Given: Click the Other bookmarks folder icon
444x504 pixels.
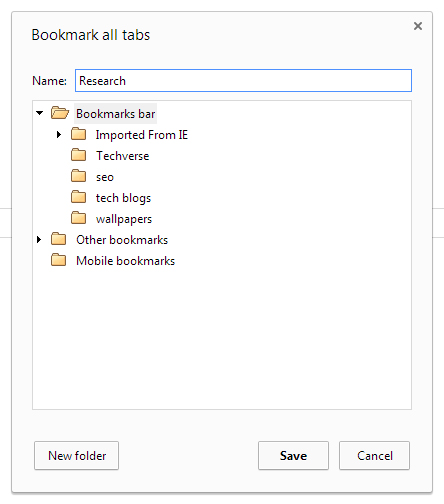Looking at the screenshot, I should tap(59, 239).
